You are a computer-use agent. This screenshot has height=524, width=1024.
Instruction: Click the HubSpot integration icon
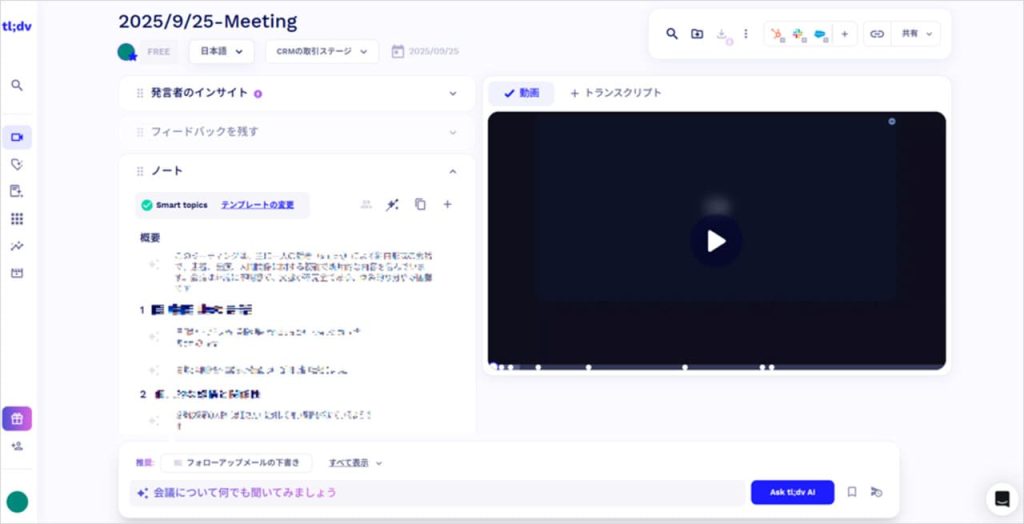pyautogui.click(x=778, y=34)
